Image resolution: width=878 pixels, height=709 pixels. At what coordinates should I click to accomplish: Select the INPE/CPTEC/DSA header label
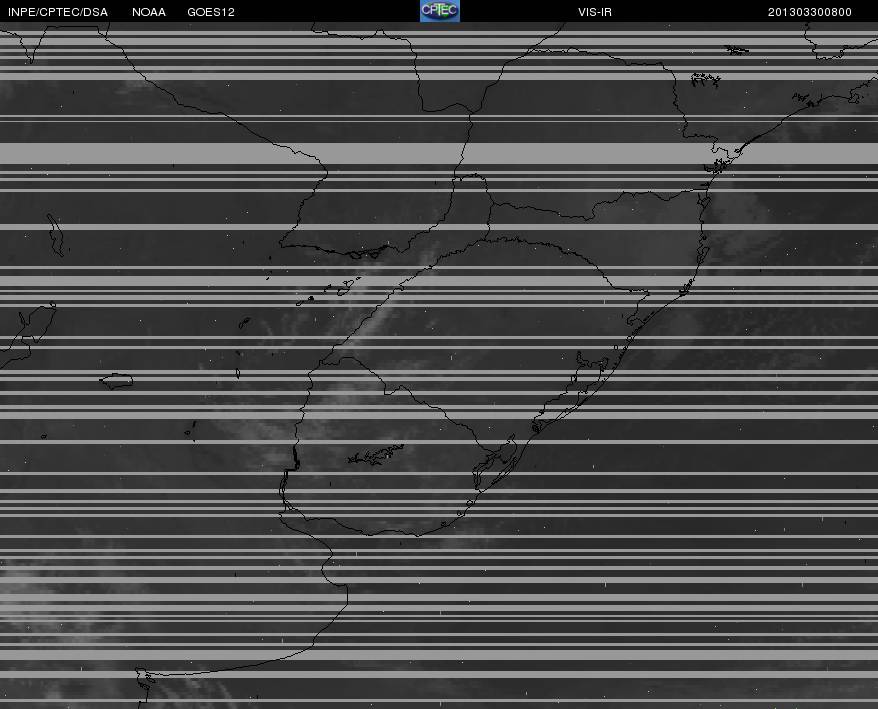pos(58,12)
